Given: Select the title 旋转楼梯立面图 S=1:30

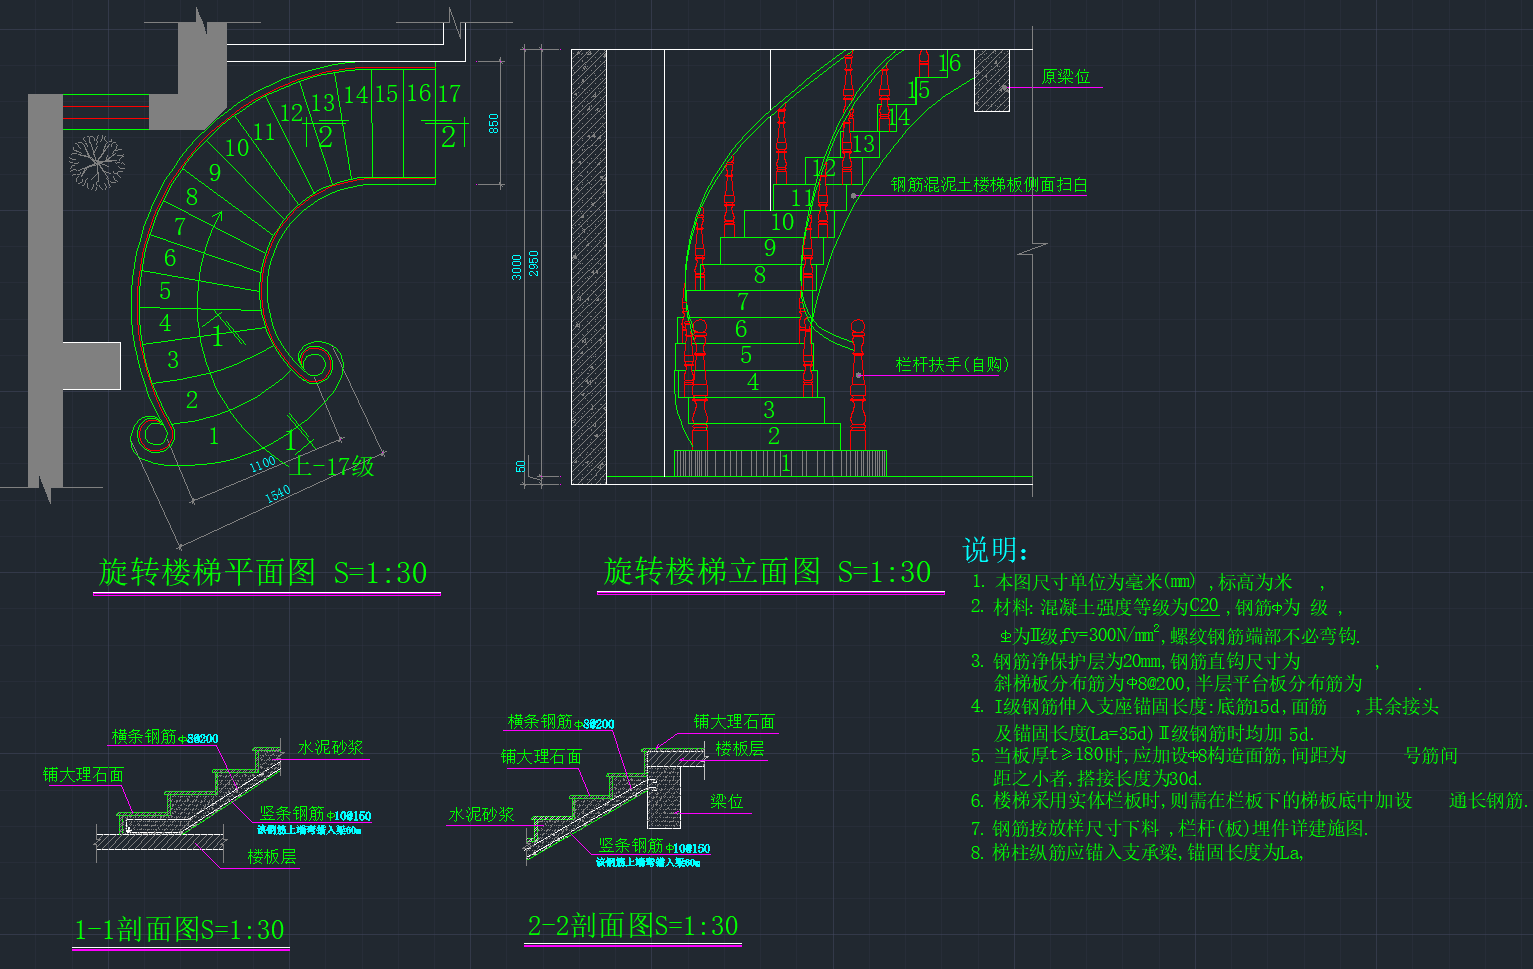Looking at the screenshot, I should coord(767,572).
